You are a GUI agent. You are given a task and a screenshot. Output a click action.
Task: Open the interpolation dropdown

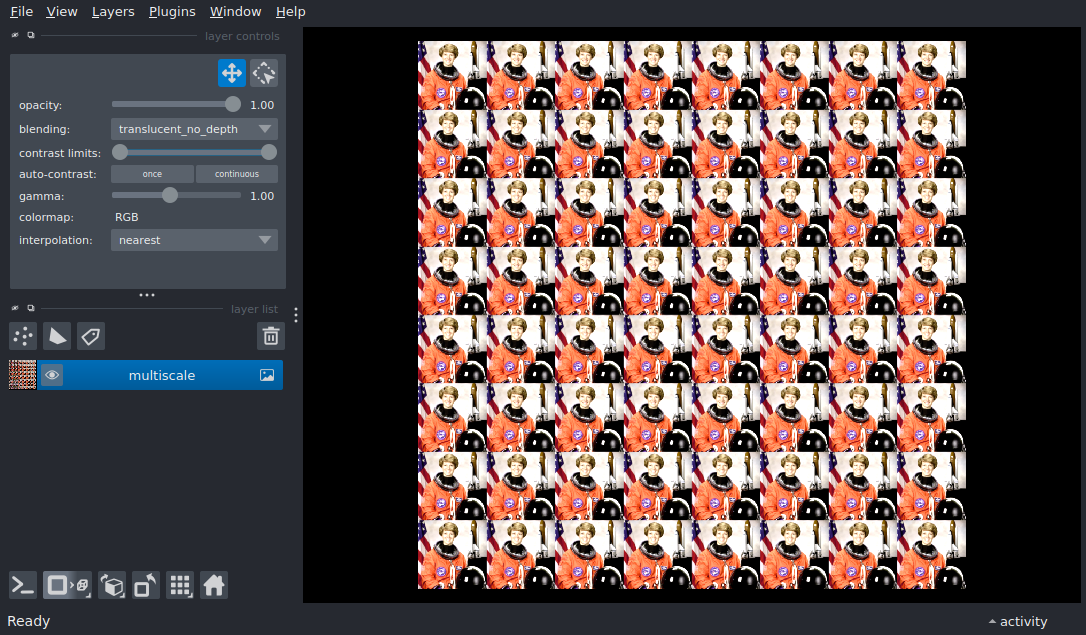195,240
